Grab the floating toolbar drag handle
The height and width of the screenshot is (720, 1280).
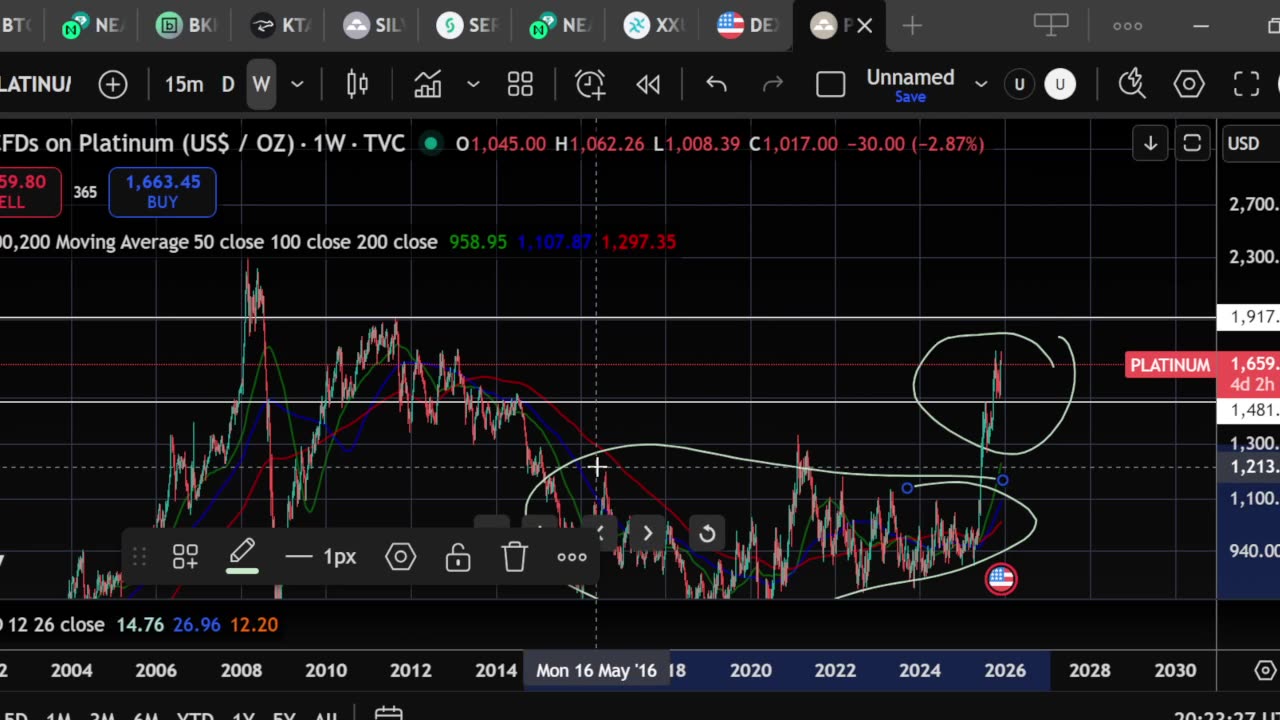(139, 557)
